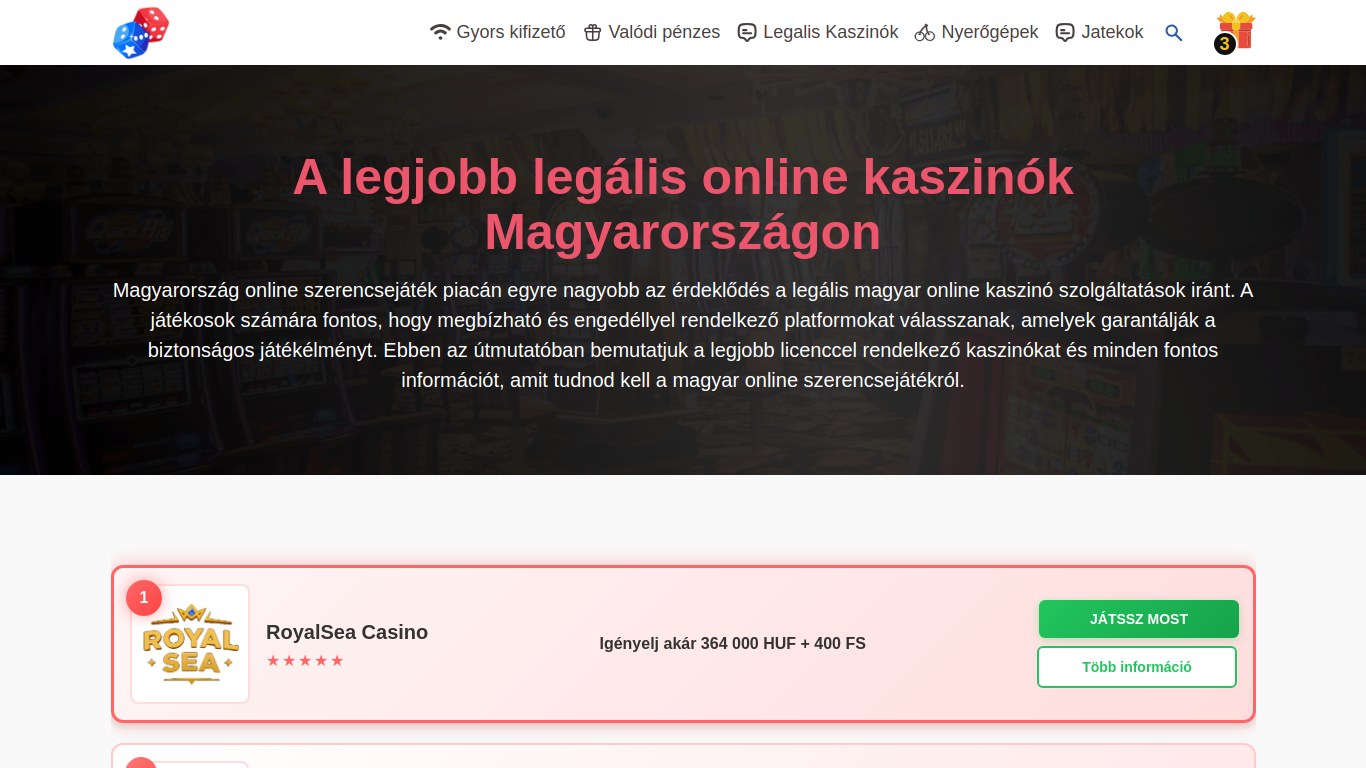Click the 'Igényelj akár 364 000 HUF + 400 FS' offer
1366x768 pixels.
coord(733,643)
